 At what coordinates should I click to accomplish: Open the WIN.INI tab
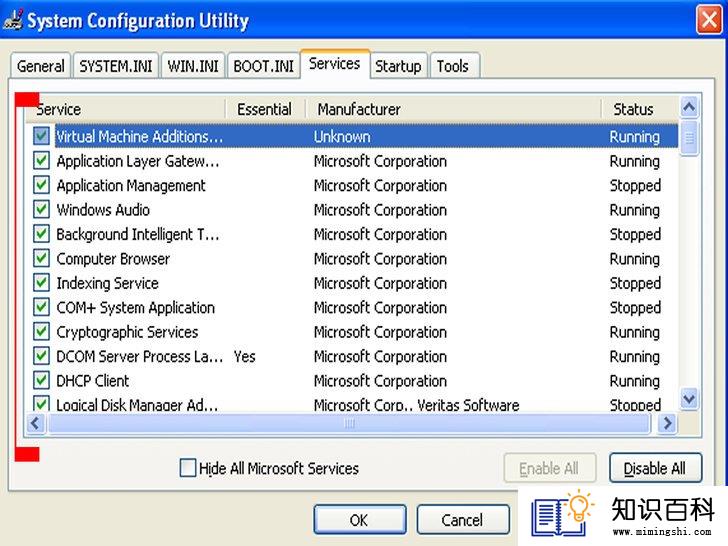coord(193,66)
